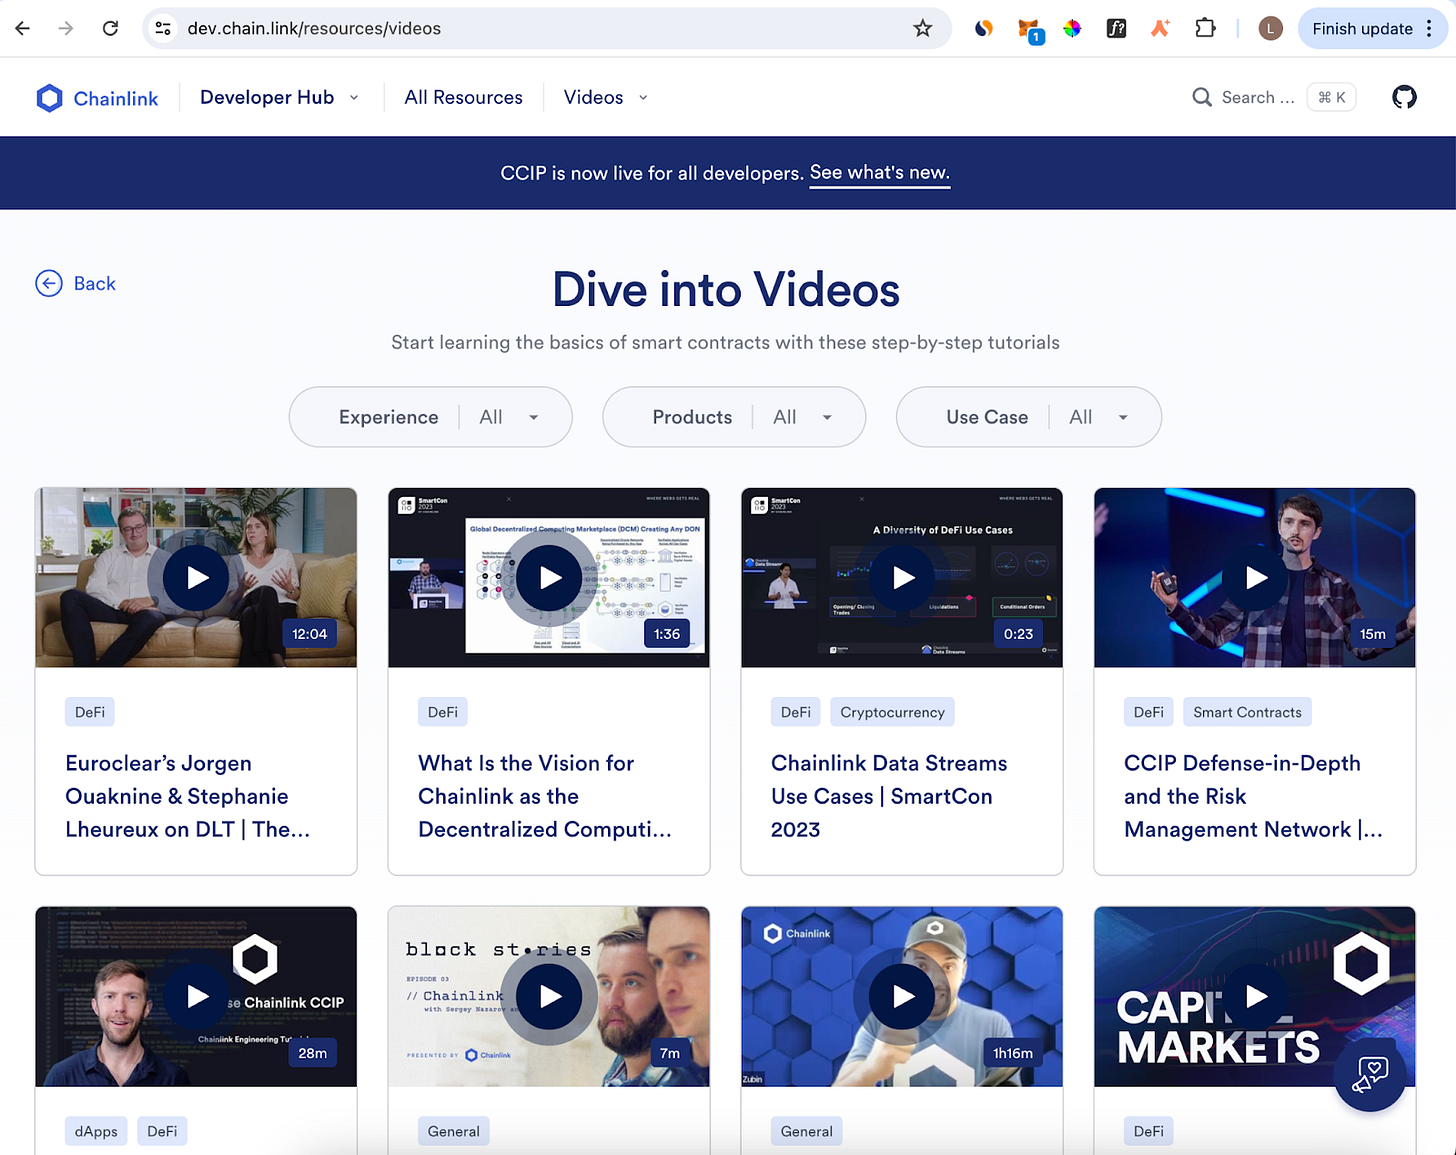The height and width of the screenshot is (1155, 1456).
Task: Open the Videos dropdown menu
Action: pos(605,97)
